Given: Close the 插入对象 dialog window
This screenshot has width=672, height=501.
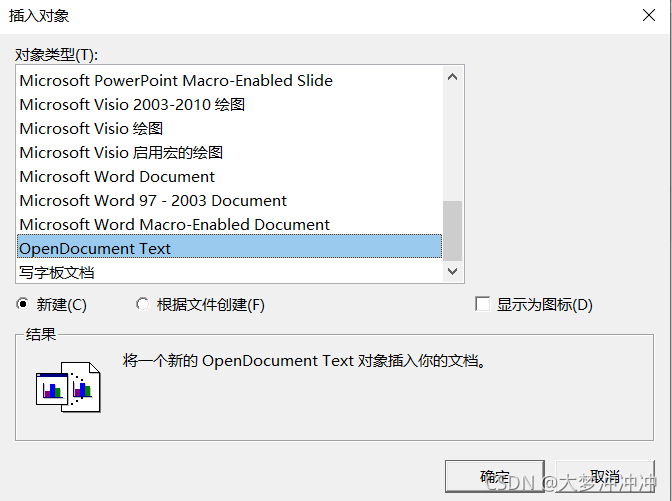Looking at the screenshot, I should click(x=649, y=15).
